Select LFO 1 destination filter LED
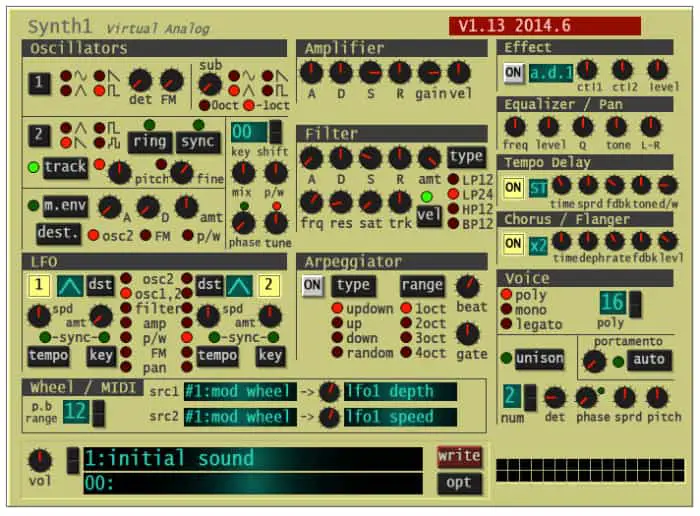Screen dimensions: 700x516 [126, 308]
